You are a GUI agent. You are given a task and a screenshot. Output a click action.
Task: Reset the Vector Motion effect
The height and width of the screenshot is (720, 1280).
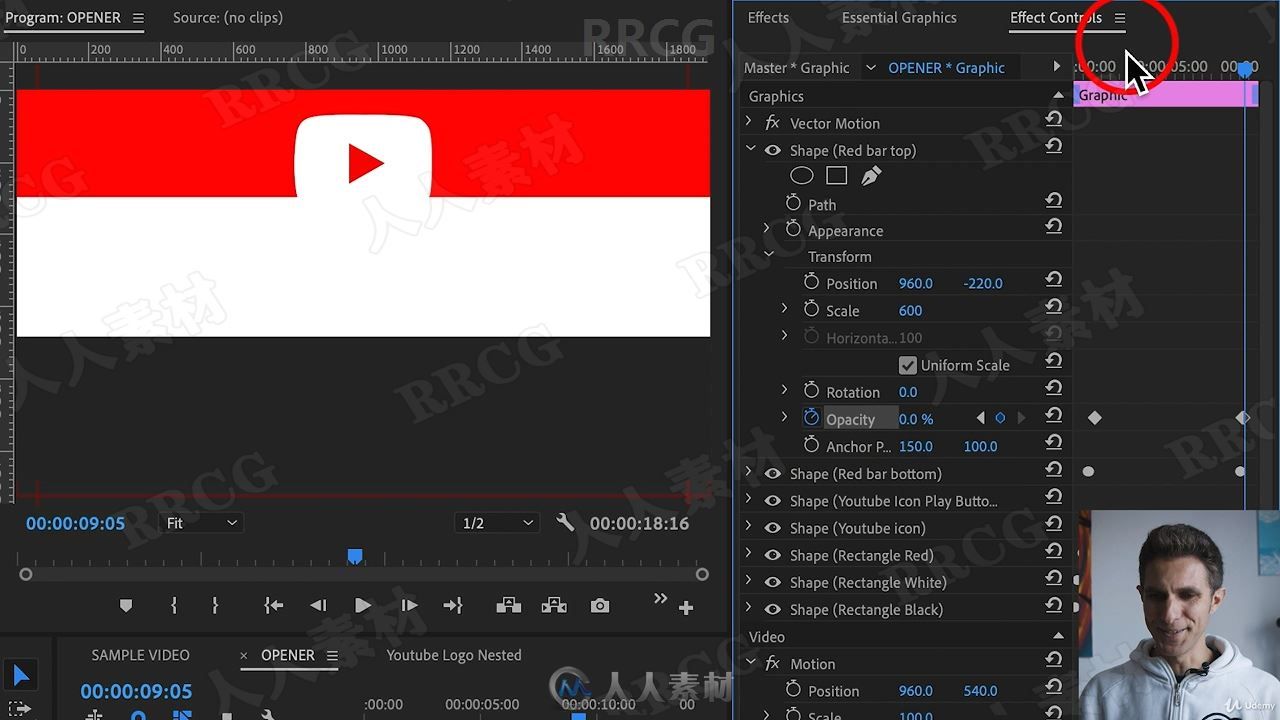point(1053,120)
